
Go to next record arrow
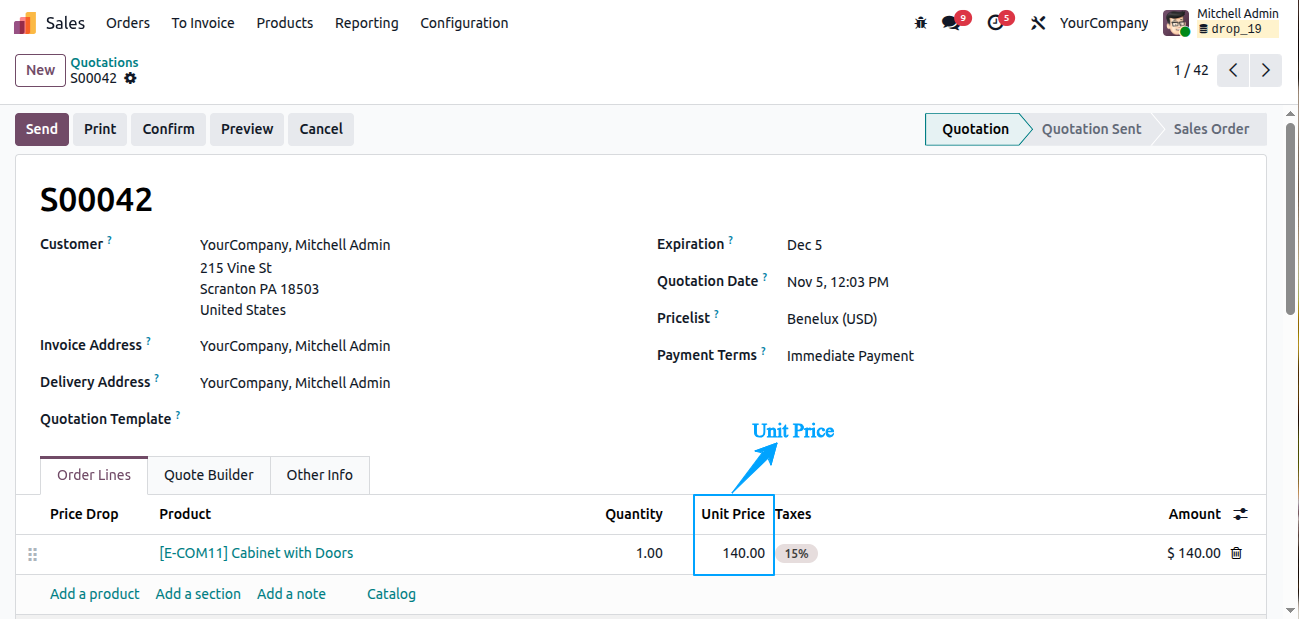[x=1266, y=70]
